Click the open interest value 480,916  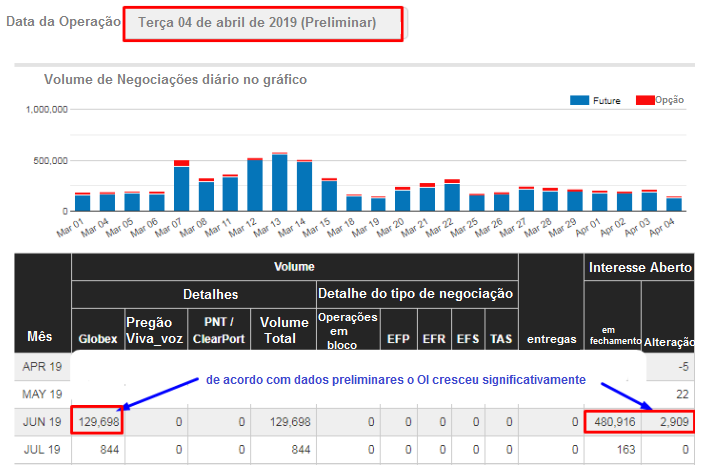[x=612, y=423]
